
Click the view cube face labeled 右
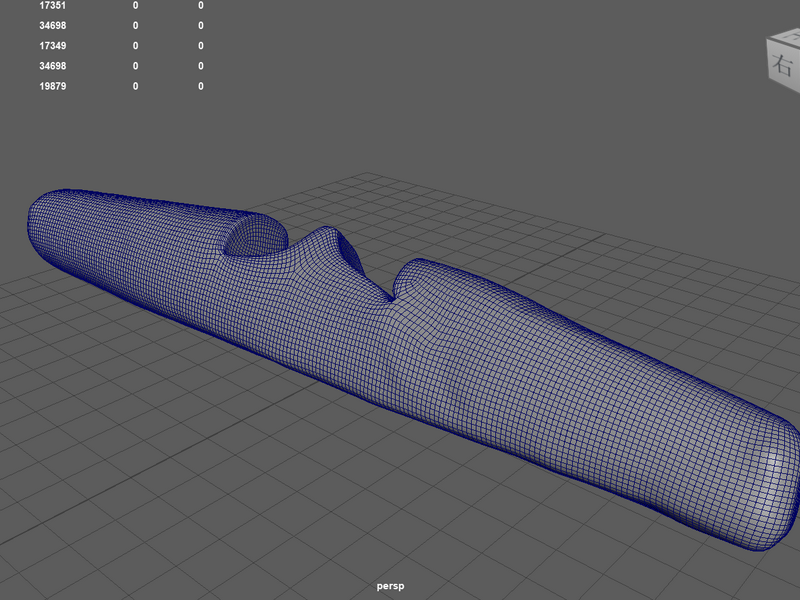click(x=782, y=65)
